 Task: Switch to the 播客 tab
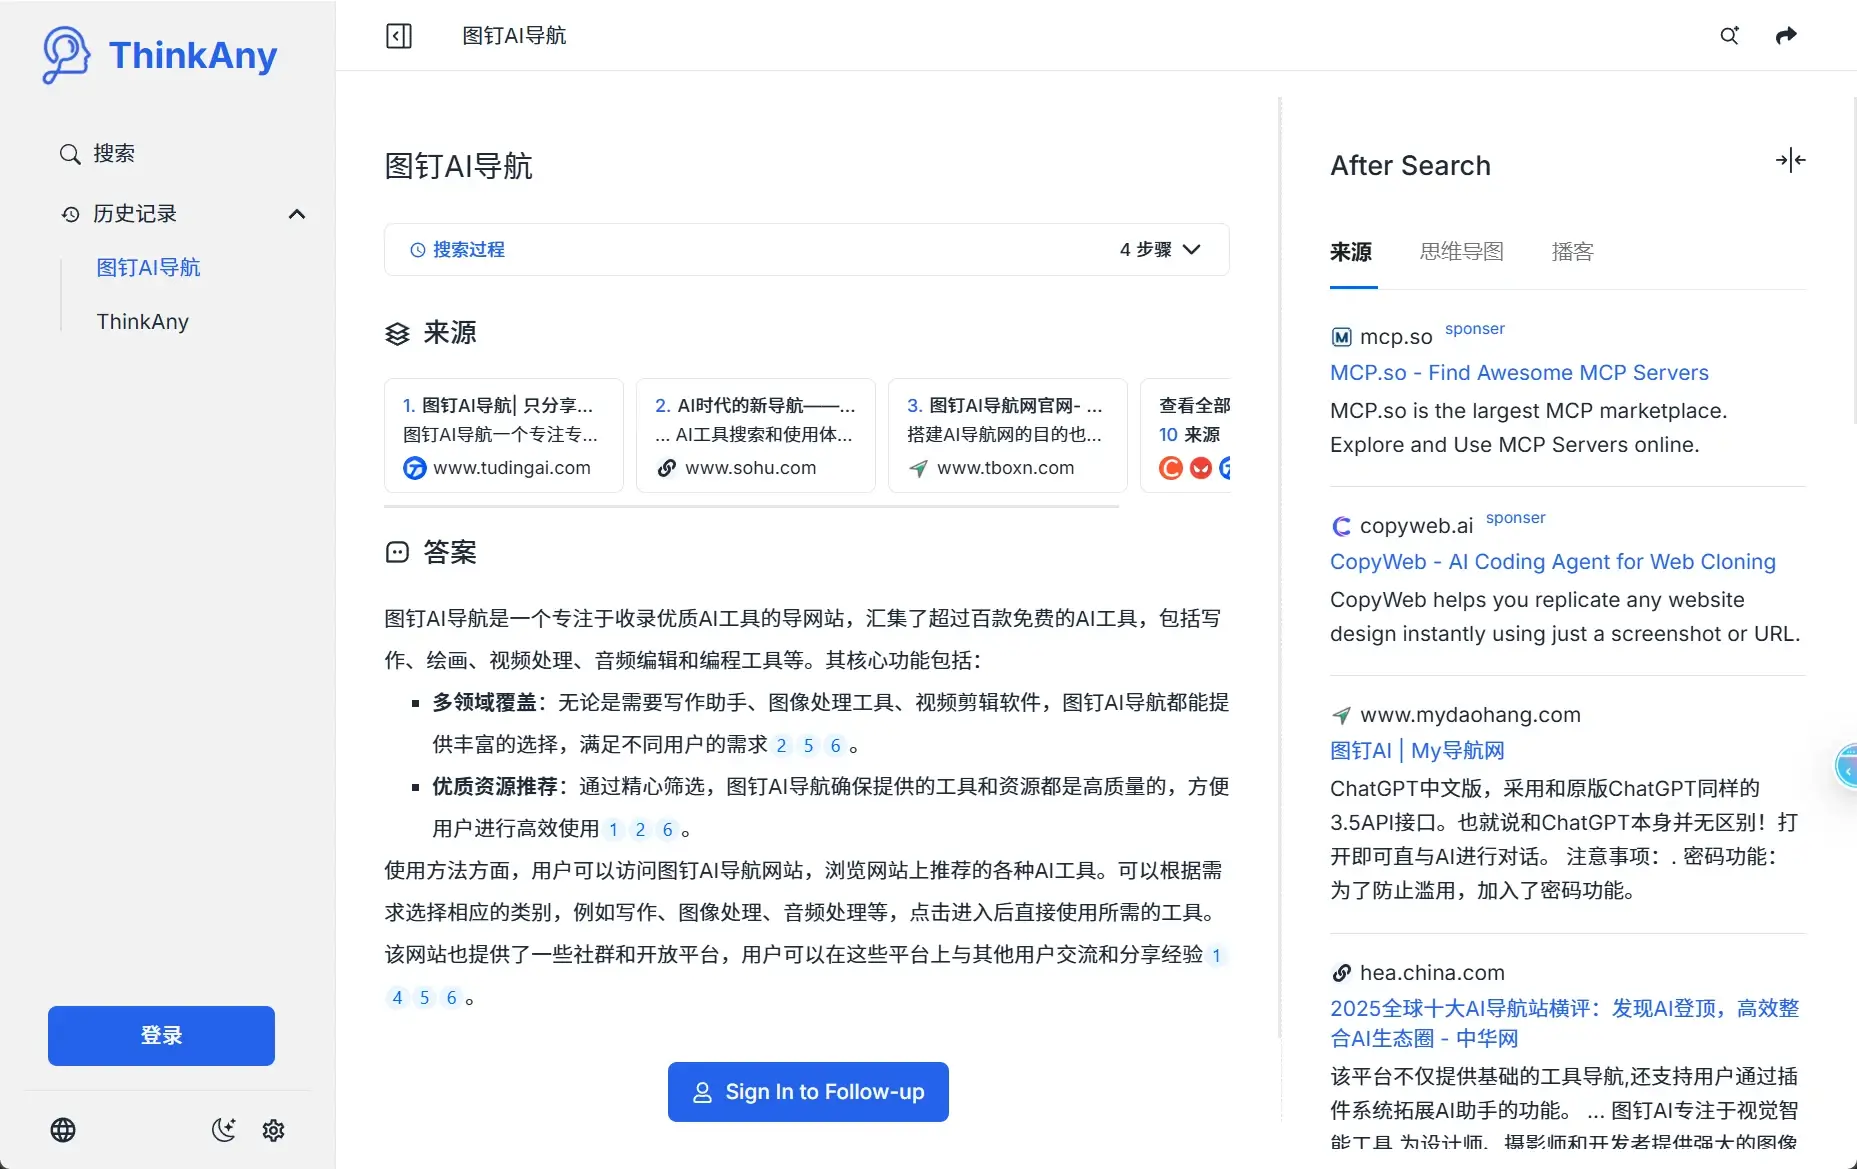1572,252
